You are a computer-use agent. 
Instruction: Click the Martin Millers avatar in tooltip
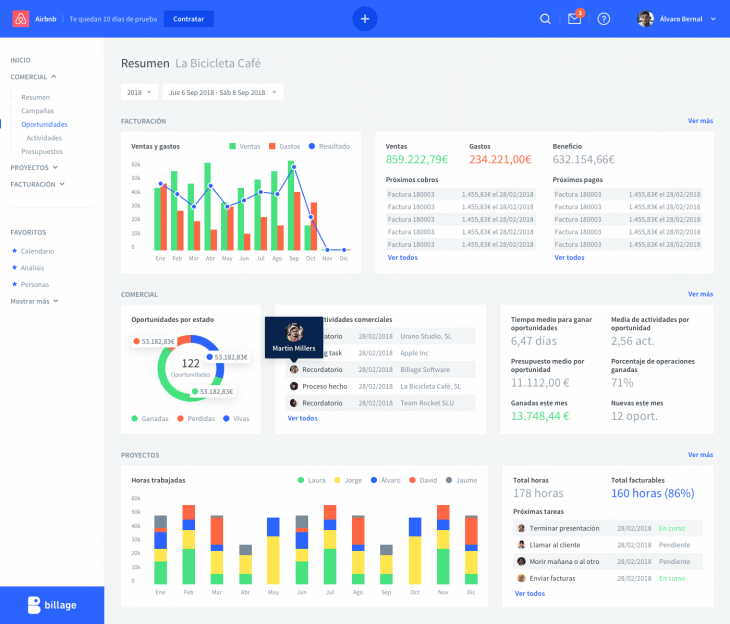pyautogui.click(x=294, y=332)
